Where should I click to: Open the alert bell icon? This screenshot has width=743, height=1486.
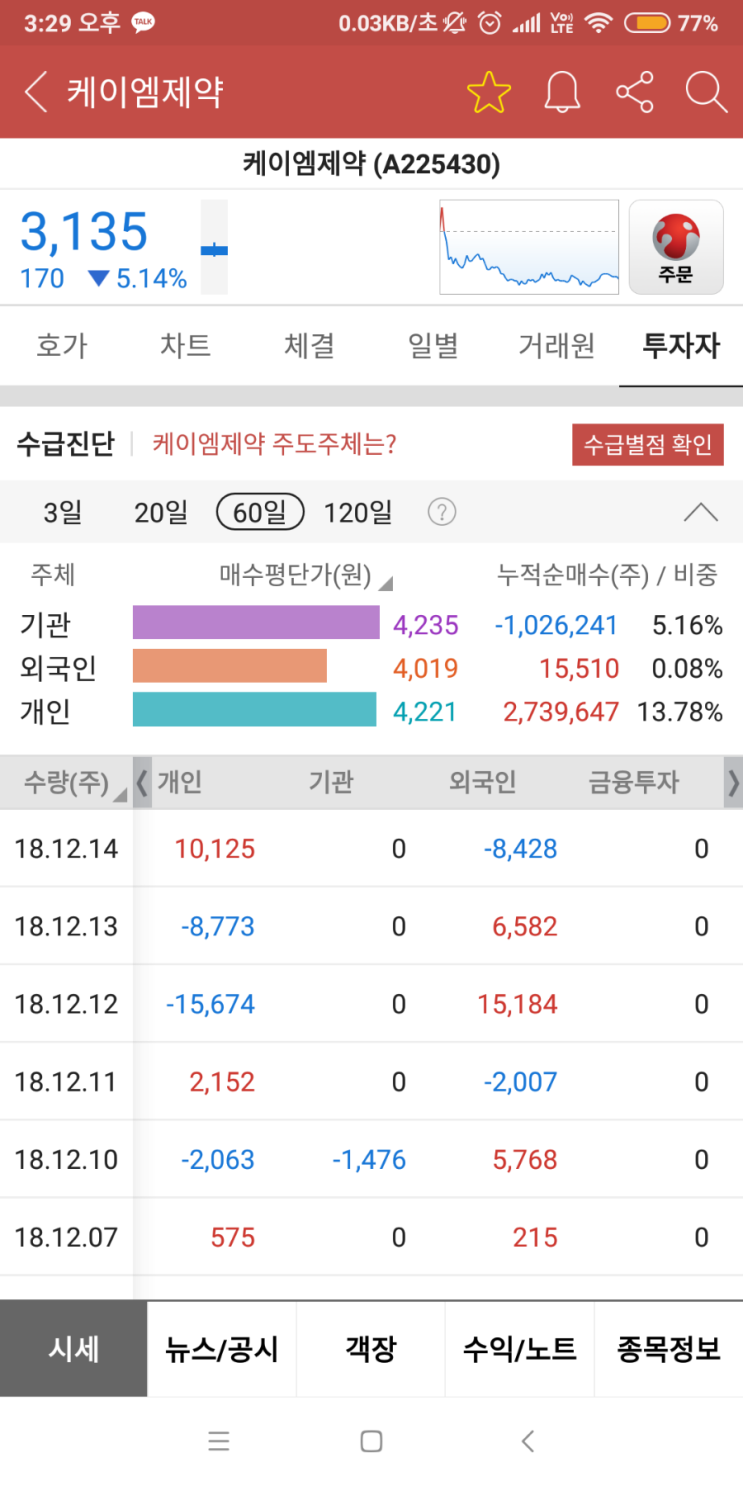(x=562, y=92)
